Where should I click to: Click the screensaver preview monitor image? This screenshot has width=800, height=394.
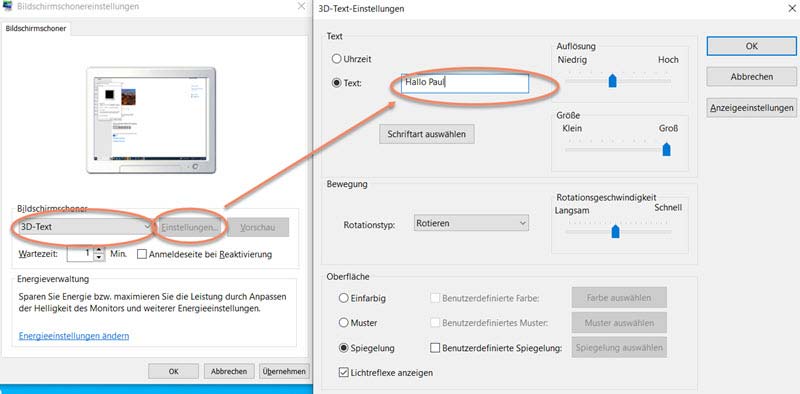pyautogui.click(x=151, y=120)
